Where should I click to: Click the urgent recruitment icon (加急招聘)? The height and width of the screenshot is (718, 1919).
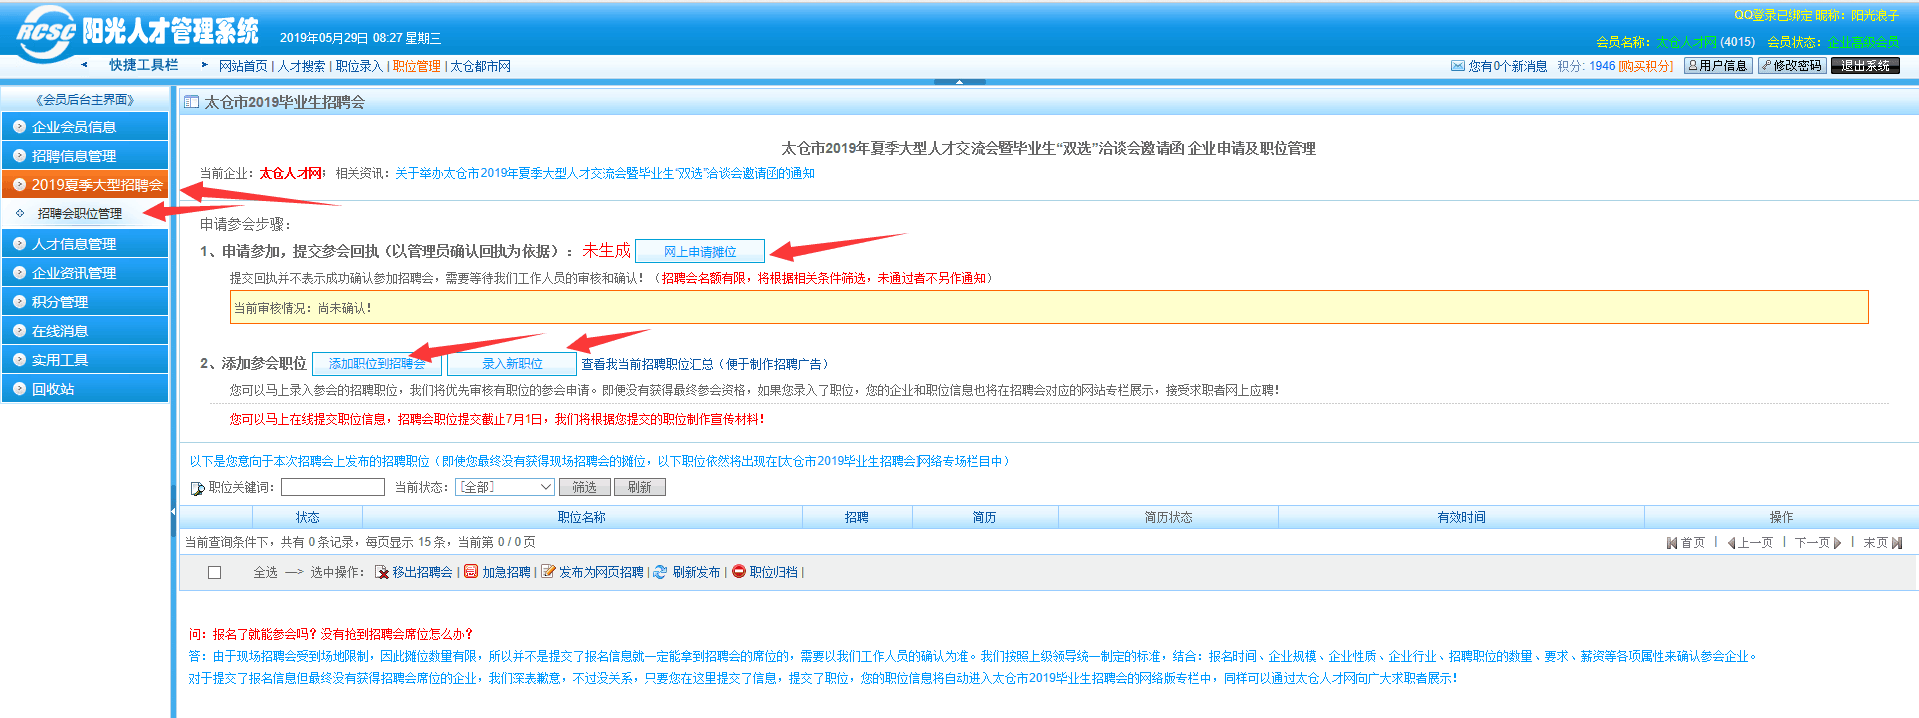(471, 572)
